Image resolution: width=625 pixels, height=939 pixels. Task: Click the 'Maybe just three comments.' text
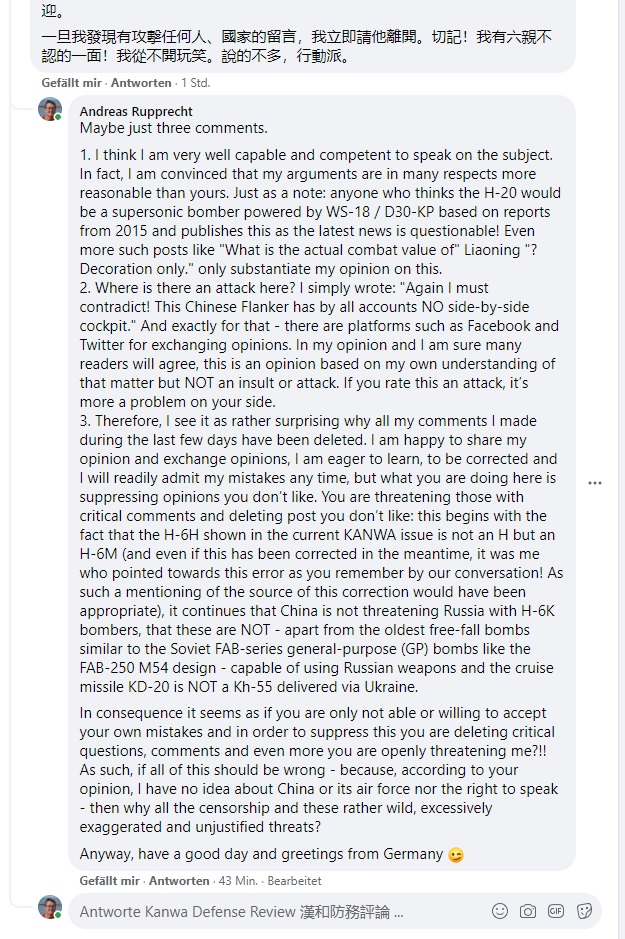174,128
